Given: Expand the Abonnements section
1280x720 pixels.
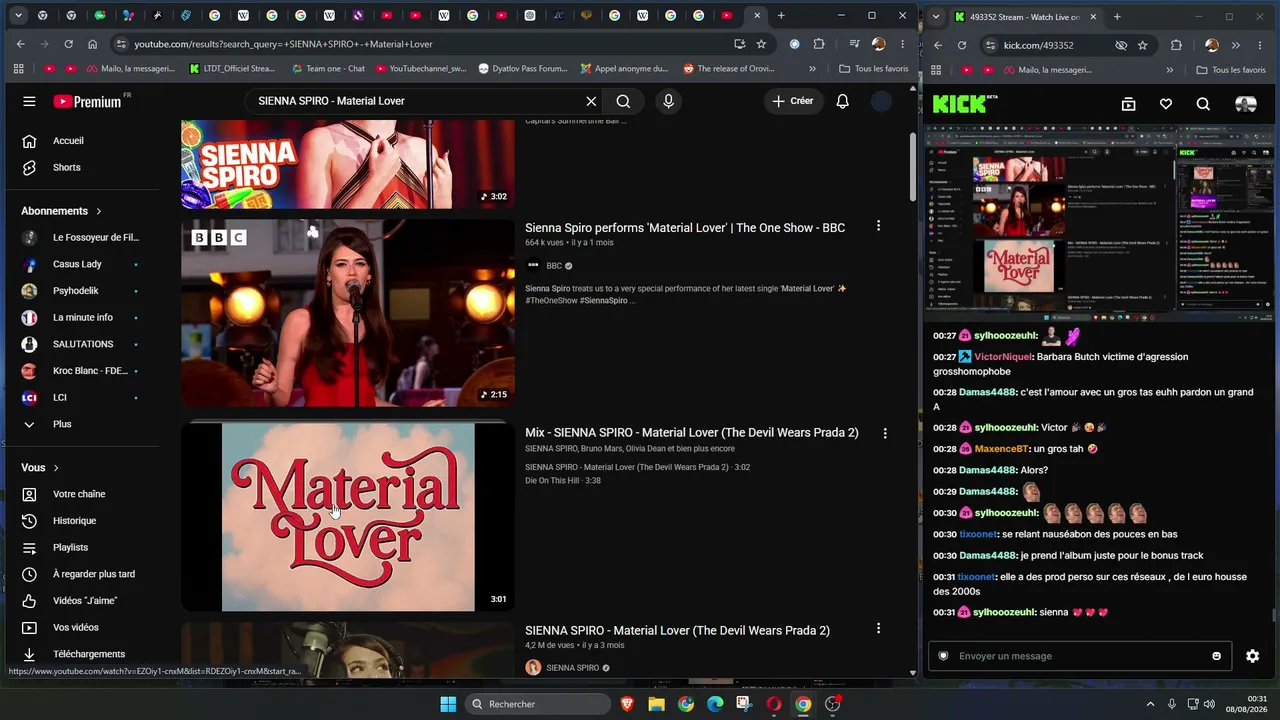Looking at the screenshot, I should pyautogui.click(x=62, y=211).
